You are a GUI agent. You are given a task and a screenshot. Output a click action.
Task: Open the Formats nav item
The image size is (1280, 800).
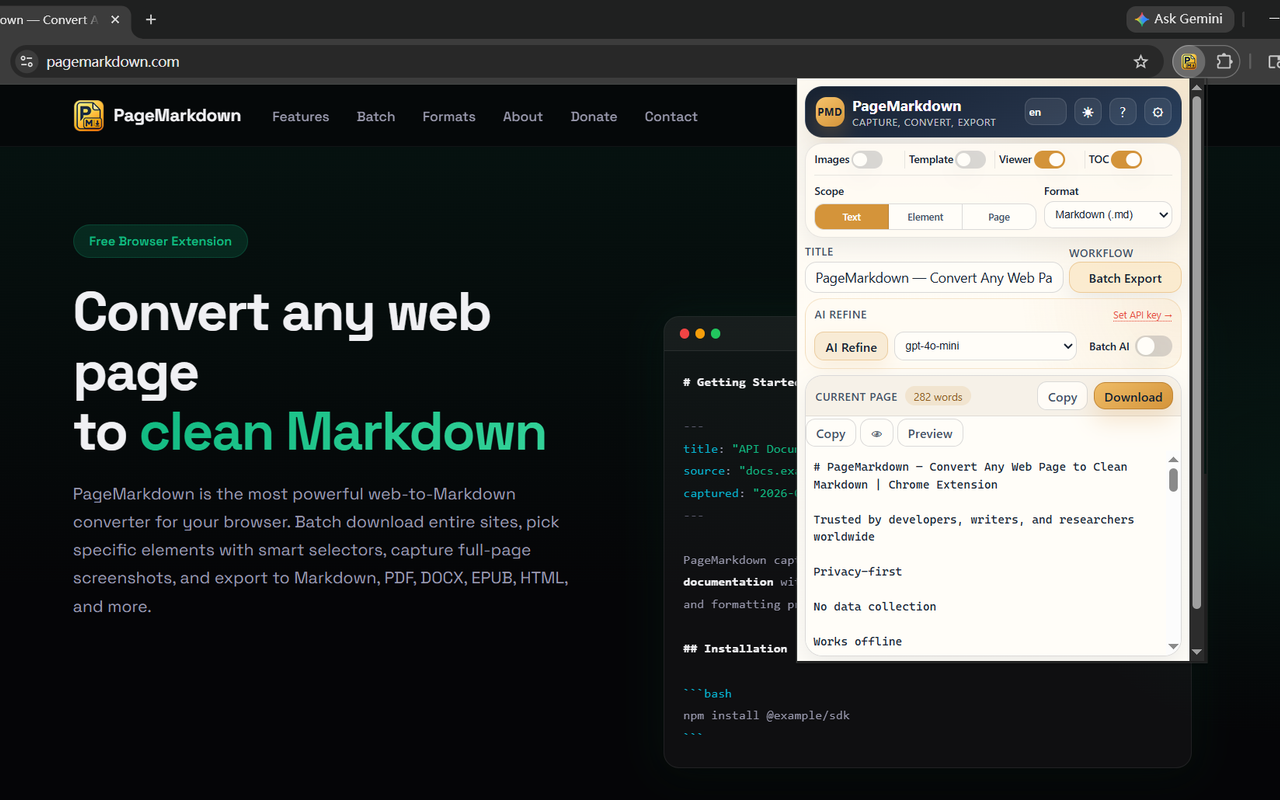tap(449, 116)
